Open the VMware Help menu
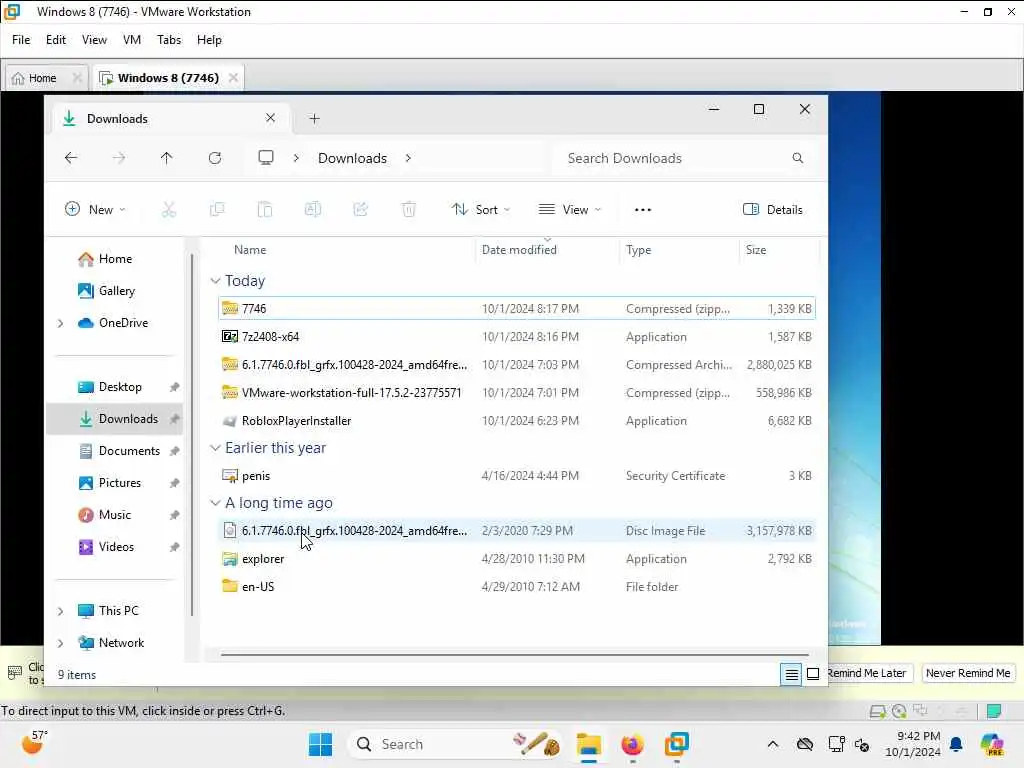The width and height of the screenshot is (1024, 768). coord(209,40)
